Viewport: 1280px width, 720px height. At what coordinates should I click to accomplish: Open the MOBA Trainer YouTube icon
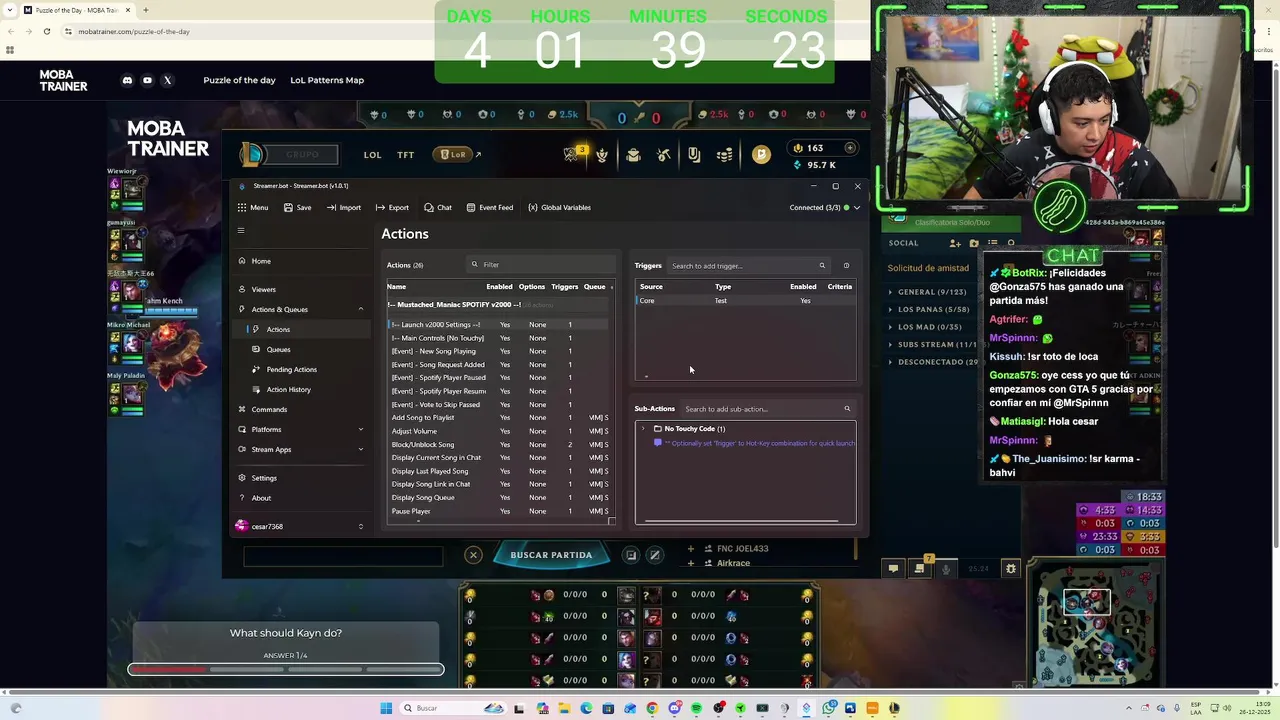147,80
